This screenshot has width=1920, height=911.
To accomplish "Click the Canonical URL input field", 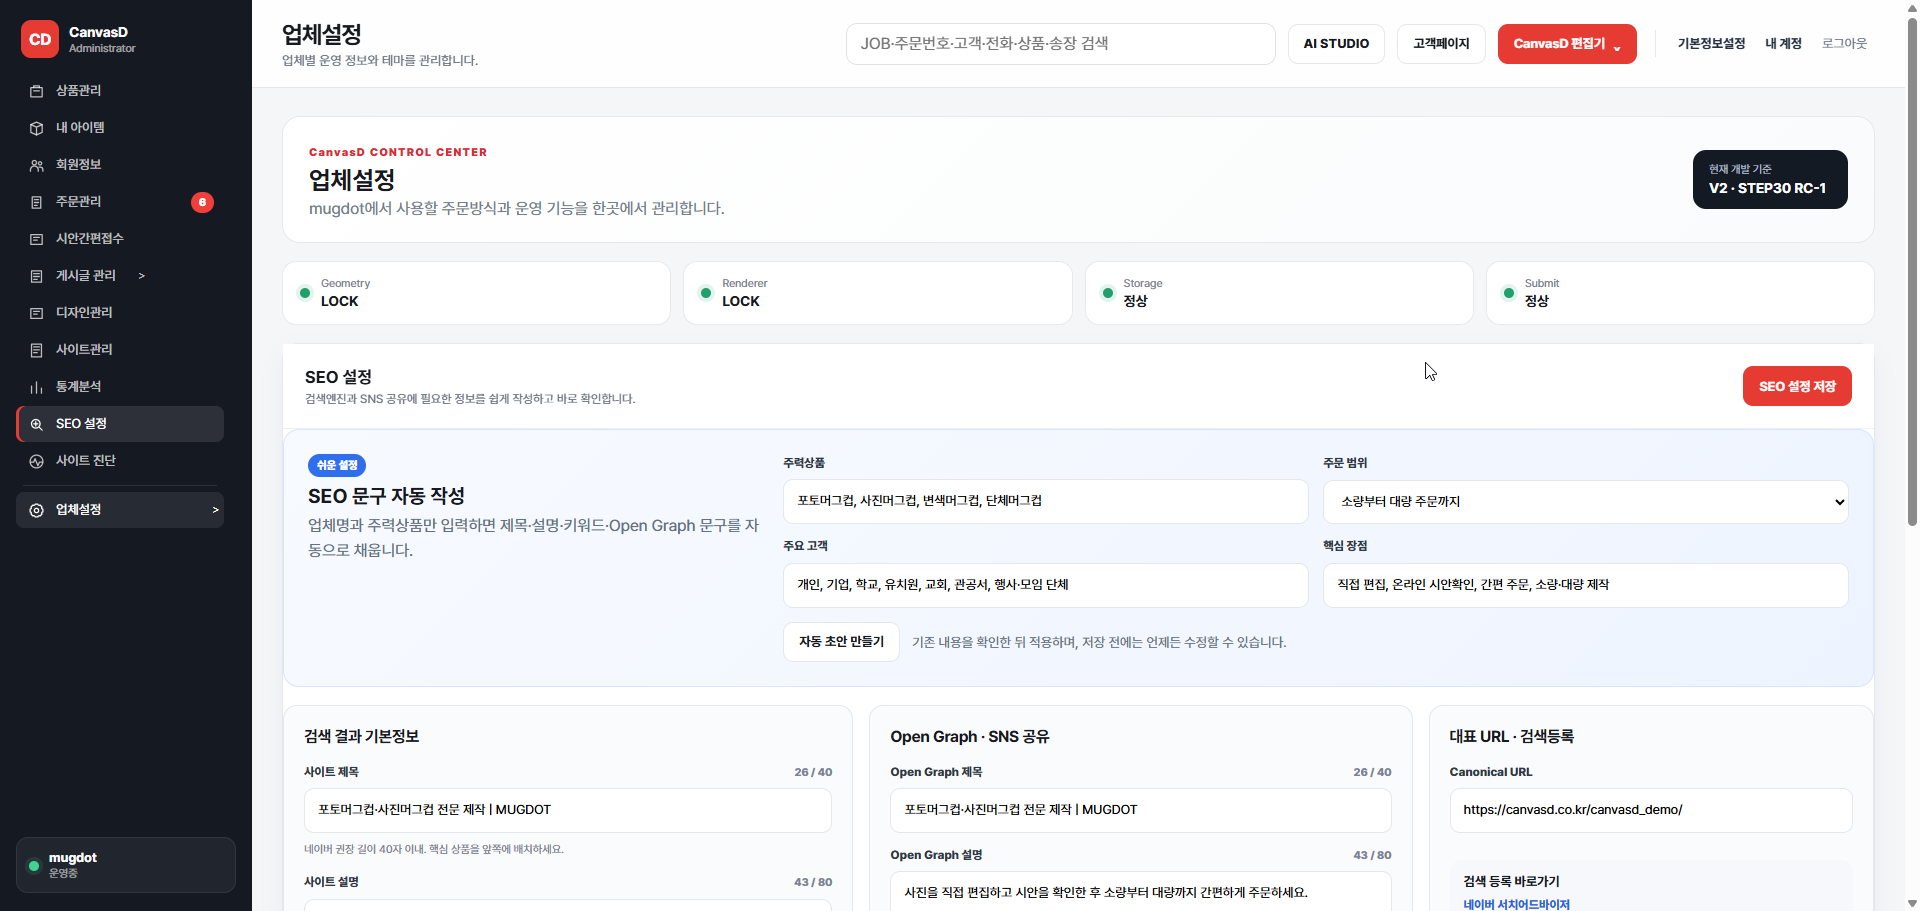I will click(x=1650, y=810).
